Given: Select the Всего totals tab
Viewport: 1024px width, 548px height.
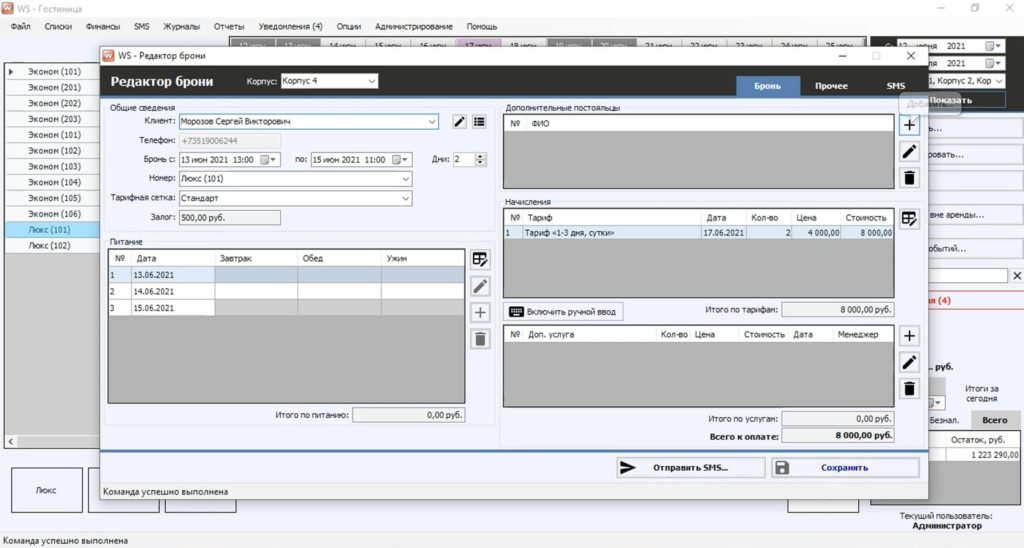Looking at the screenshot, I should pos(995,420).
